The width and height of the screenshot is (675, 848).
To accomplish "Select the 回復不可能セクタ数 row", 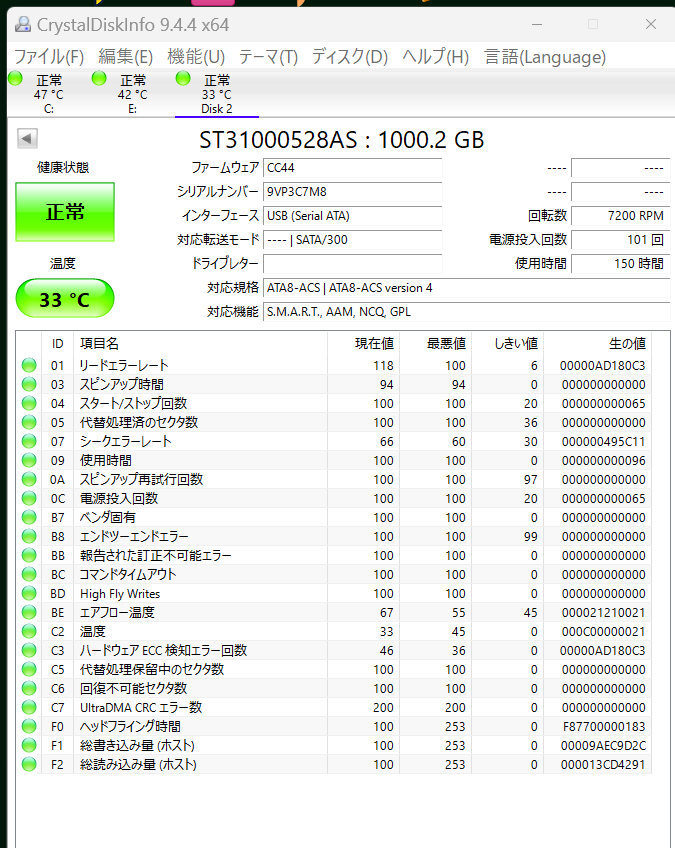I will pyautogui.click(x=334, y=688).
